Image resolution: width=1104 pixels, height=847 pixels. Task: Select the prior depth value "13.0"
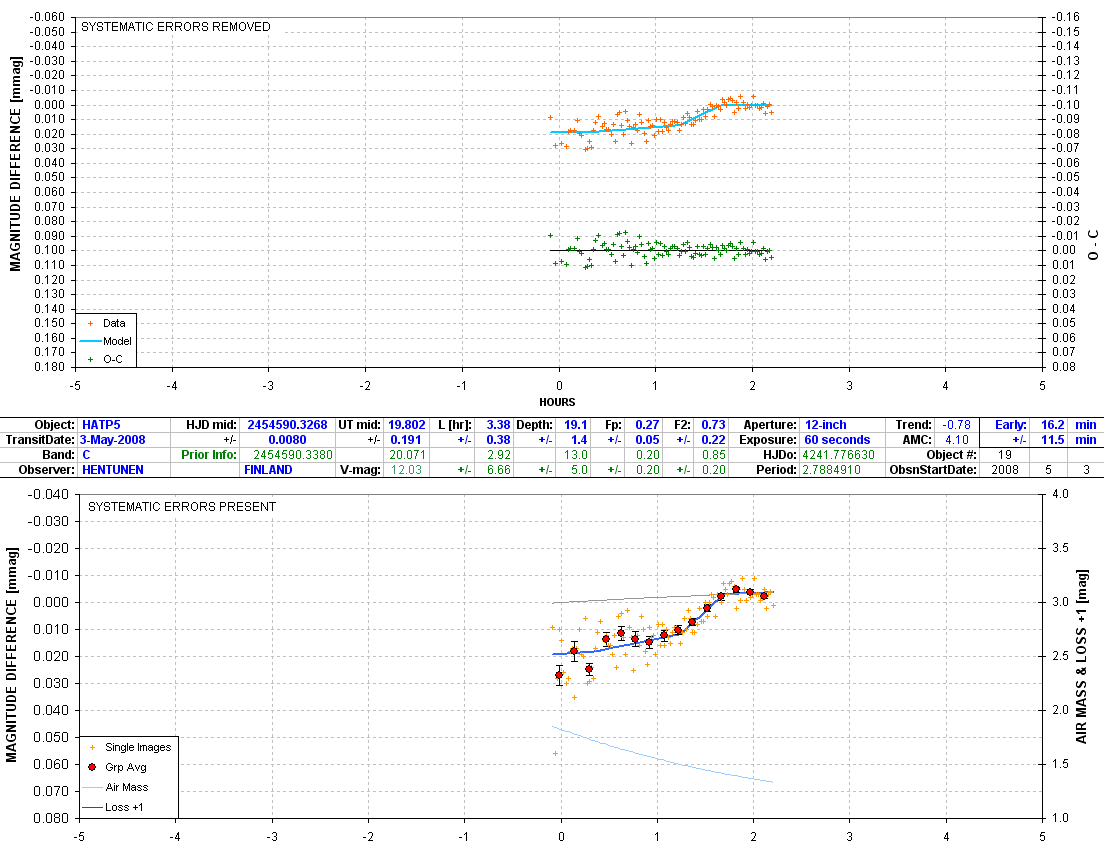[576, 455]
